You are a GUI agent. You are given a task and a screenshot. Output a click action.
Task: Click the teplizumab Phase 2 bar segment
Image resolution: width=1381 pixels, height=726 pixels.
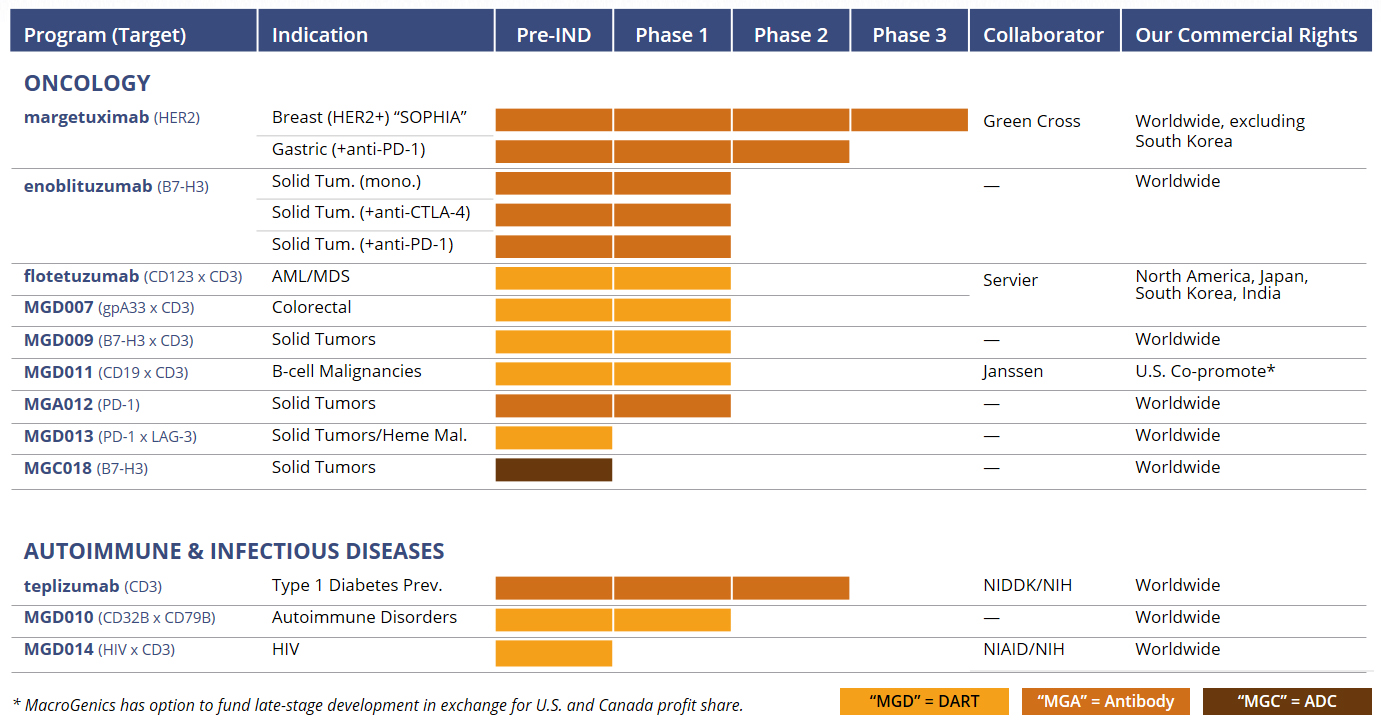click(x=790, y=587)
